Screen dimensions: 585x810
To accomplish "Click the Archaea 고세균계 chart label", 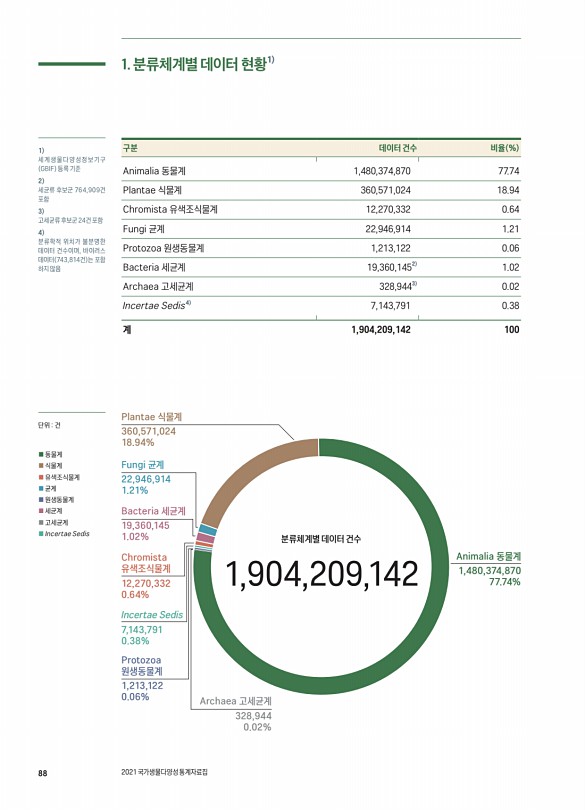I will [x=235, y=702].
